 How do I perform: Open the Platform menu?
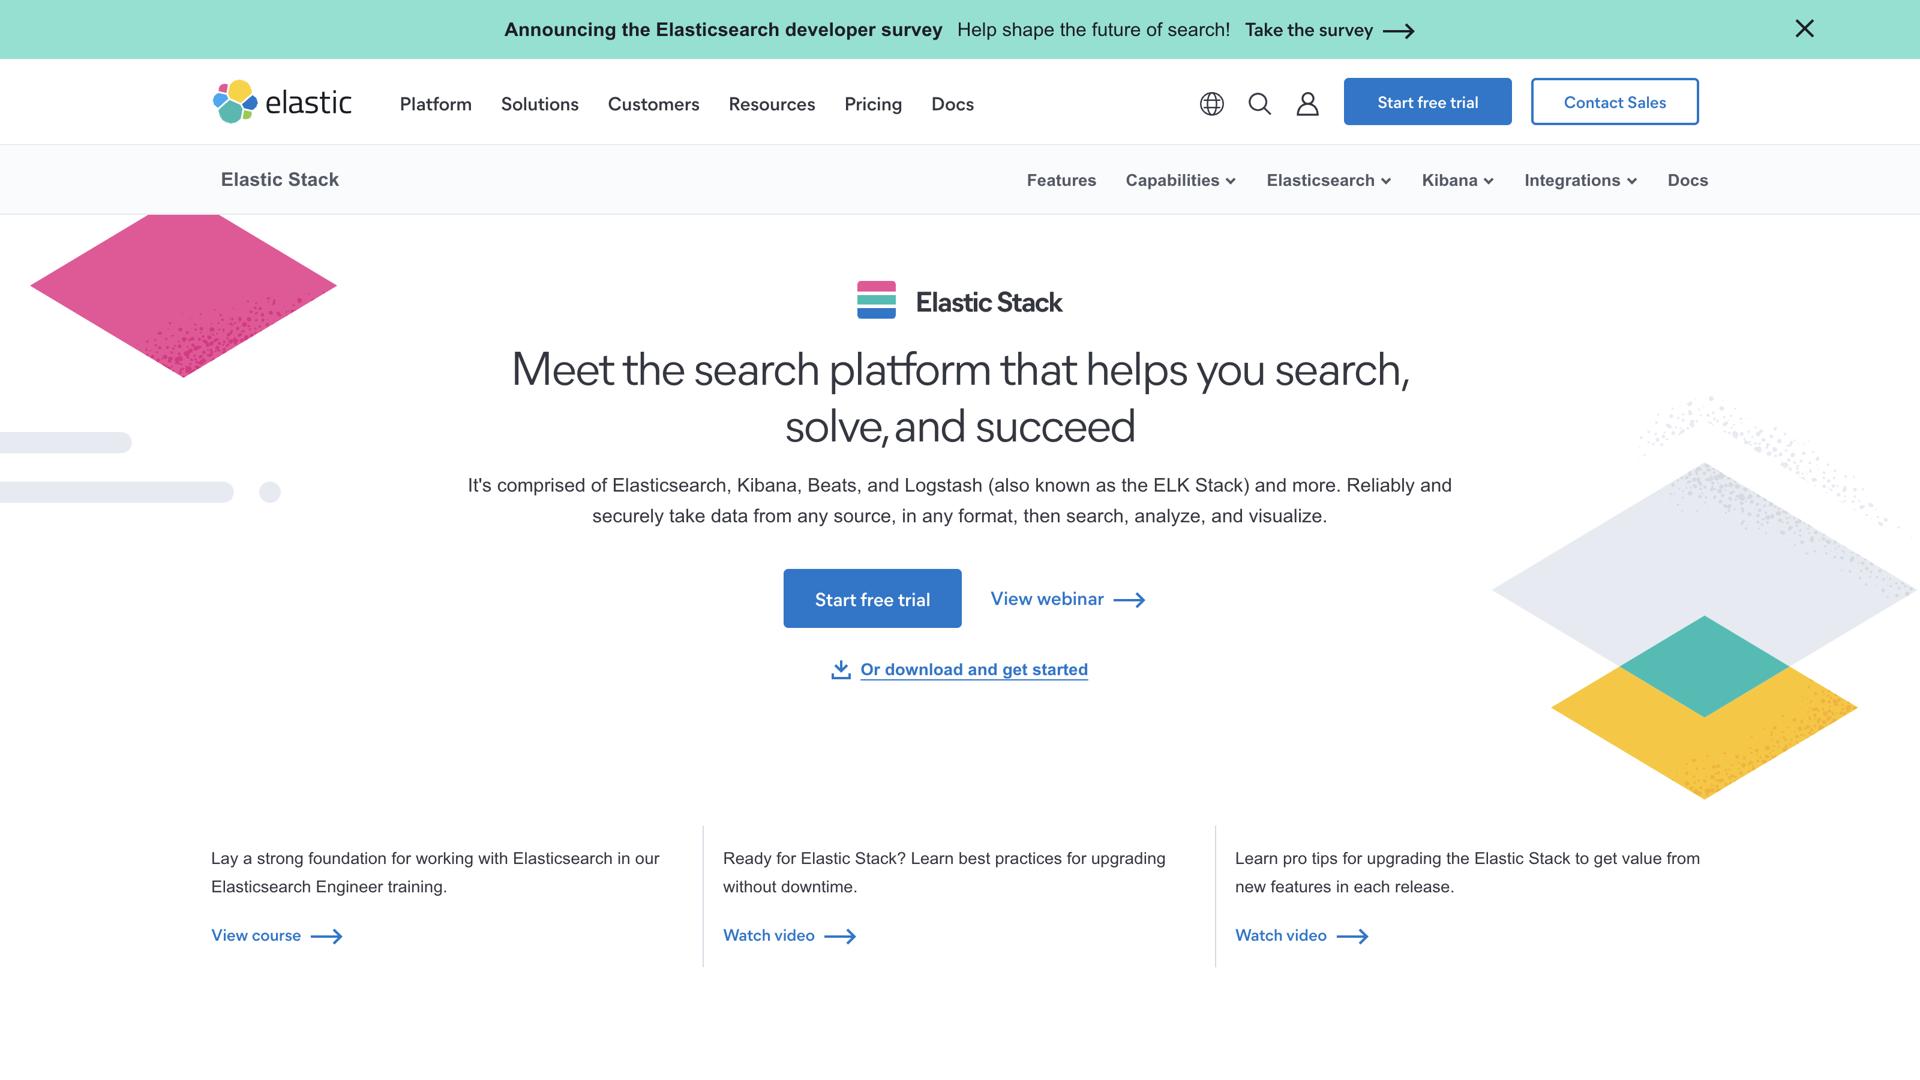coord(435,104)
